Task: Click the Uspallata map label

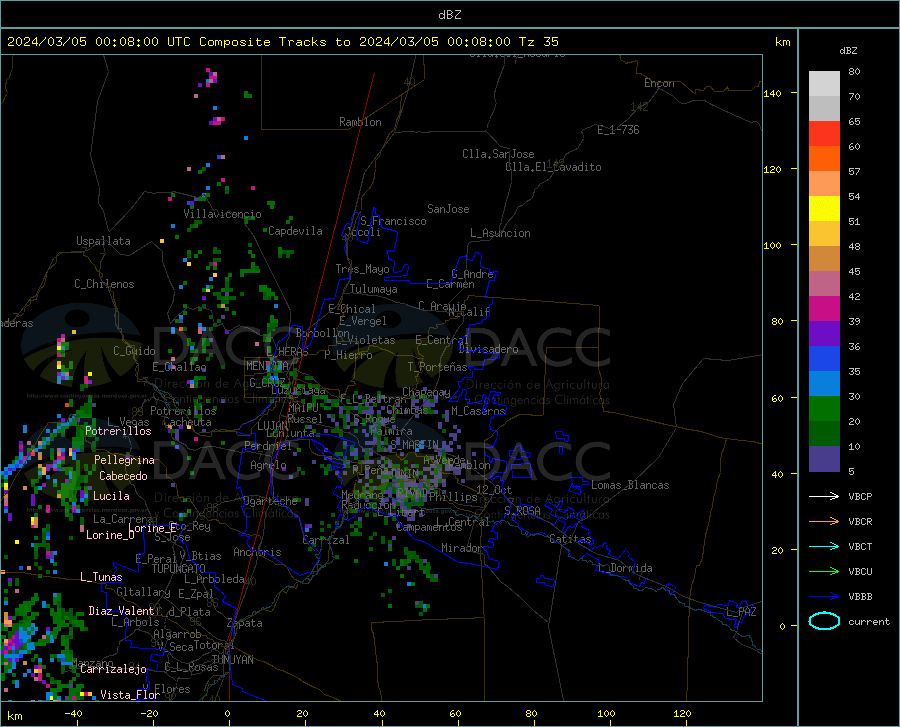Action: 103,241
